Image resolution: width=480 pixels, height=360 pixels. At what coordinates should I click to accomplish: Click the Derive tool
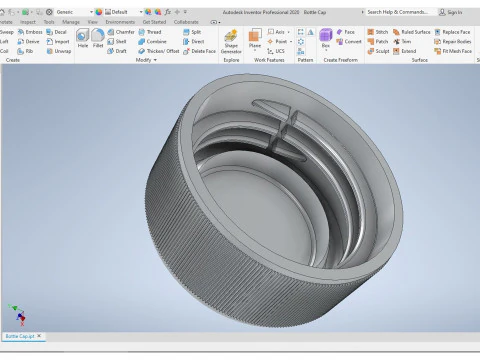[29, 42]
